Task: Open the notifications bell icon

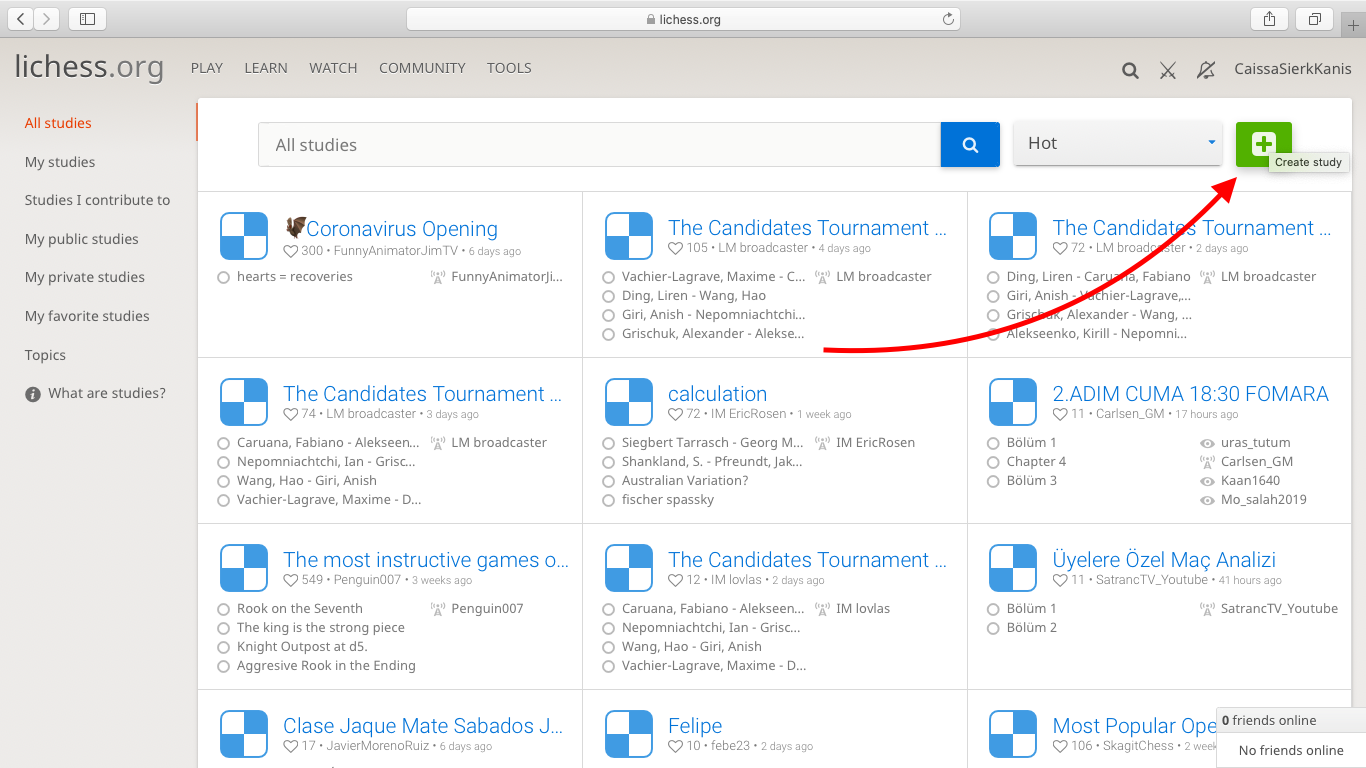Action: [x=1206, y=70]
